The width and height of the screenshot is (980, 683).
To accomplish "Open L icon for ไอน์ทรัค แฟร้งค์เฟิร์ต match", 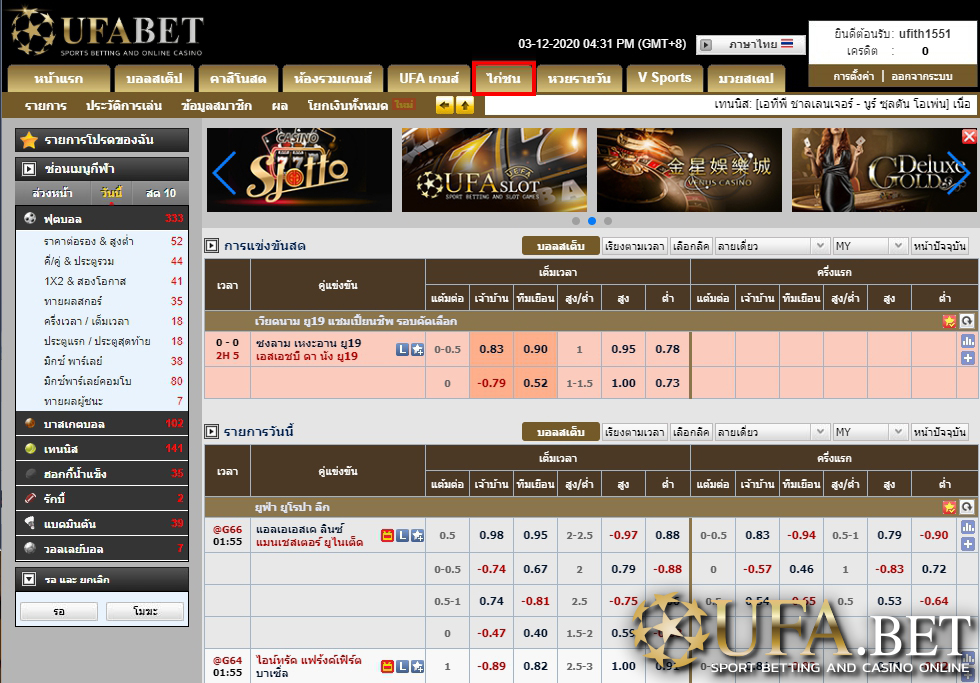I will pyautogui.click(x=402, y=667).
